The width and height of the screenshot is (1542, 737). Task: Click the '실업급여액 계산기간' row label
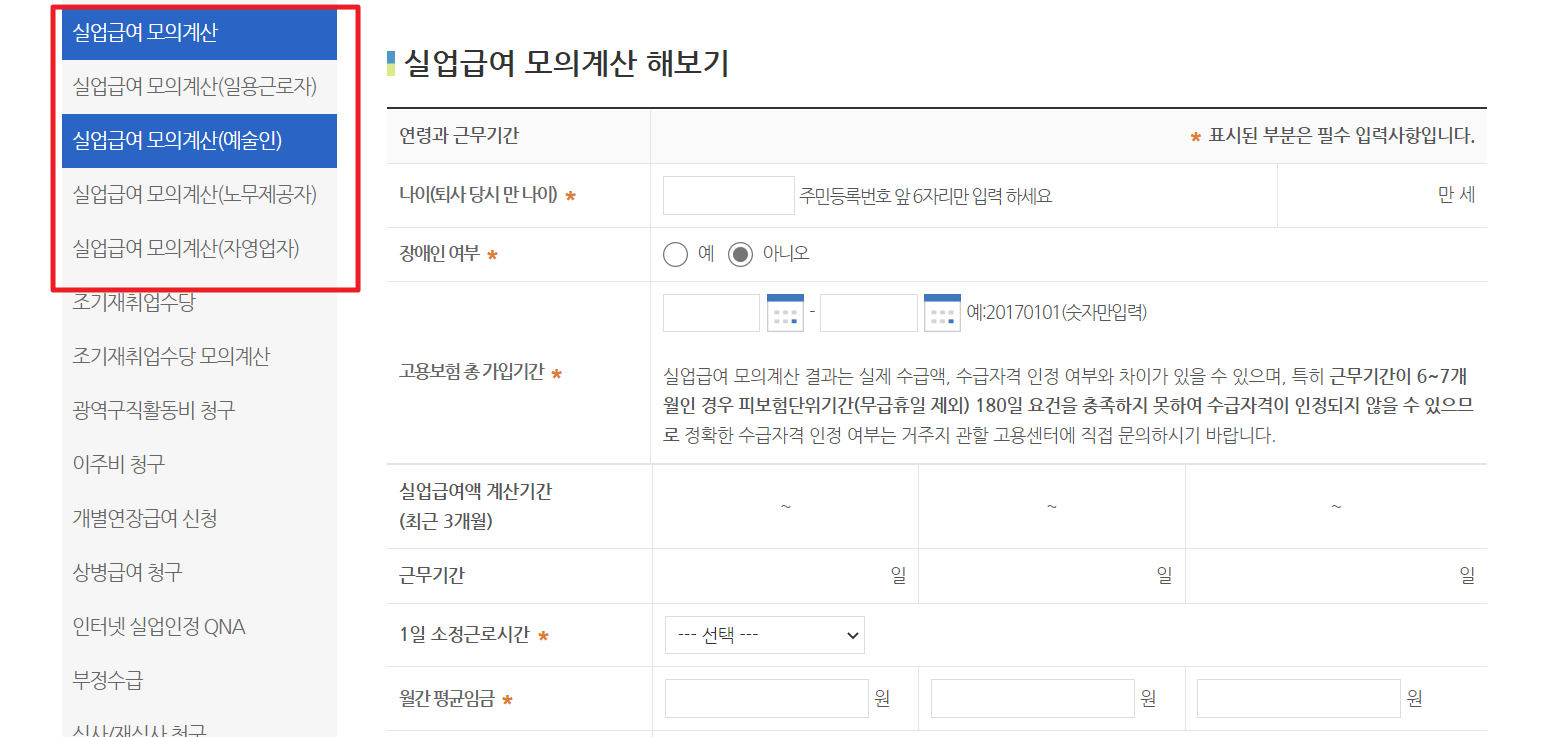[x=475, y=491]
